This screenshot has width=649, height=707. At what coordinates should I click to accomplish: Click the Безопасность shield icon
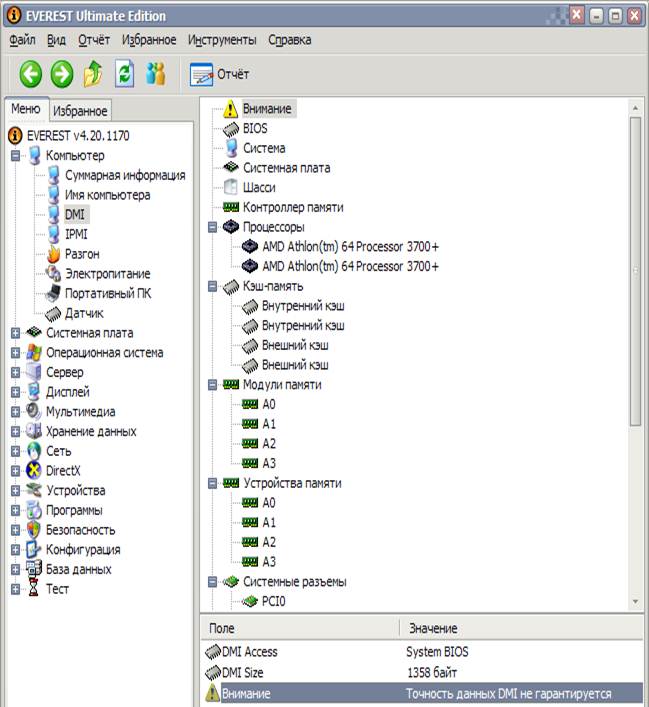[34, 529]
